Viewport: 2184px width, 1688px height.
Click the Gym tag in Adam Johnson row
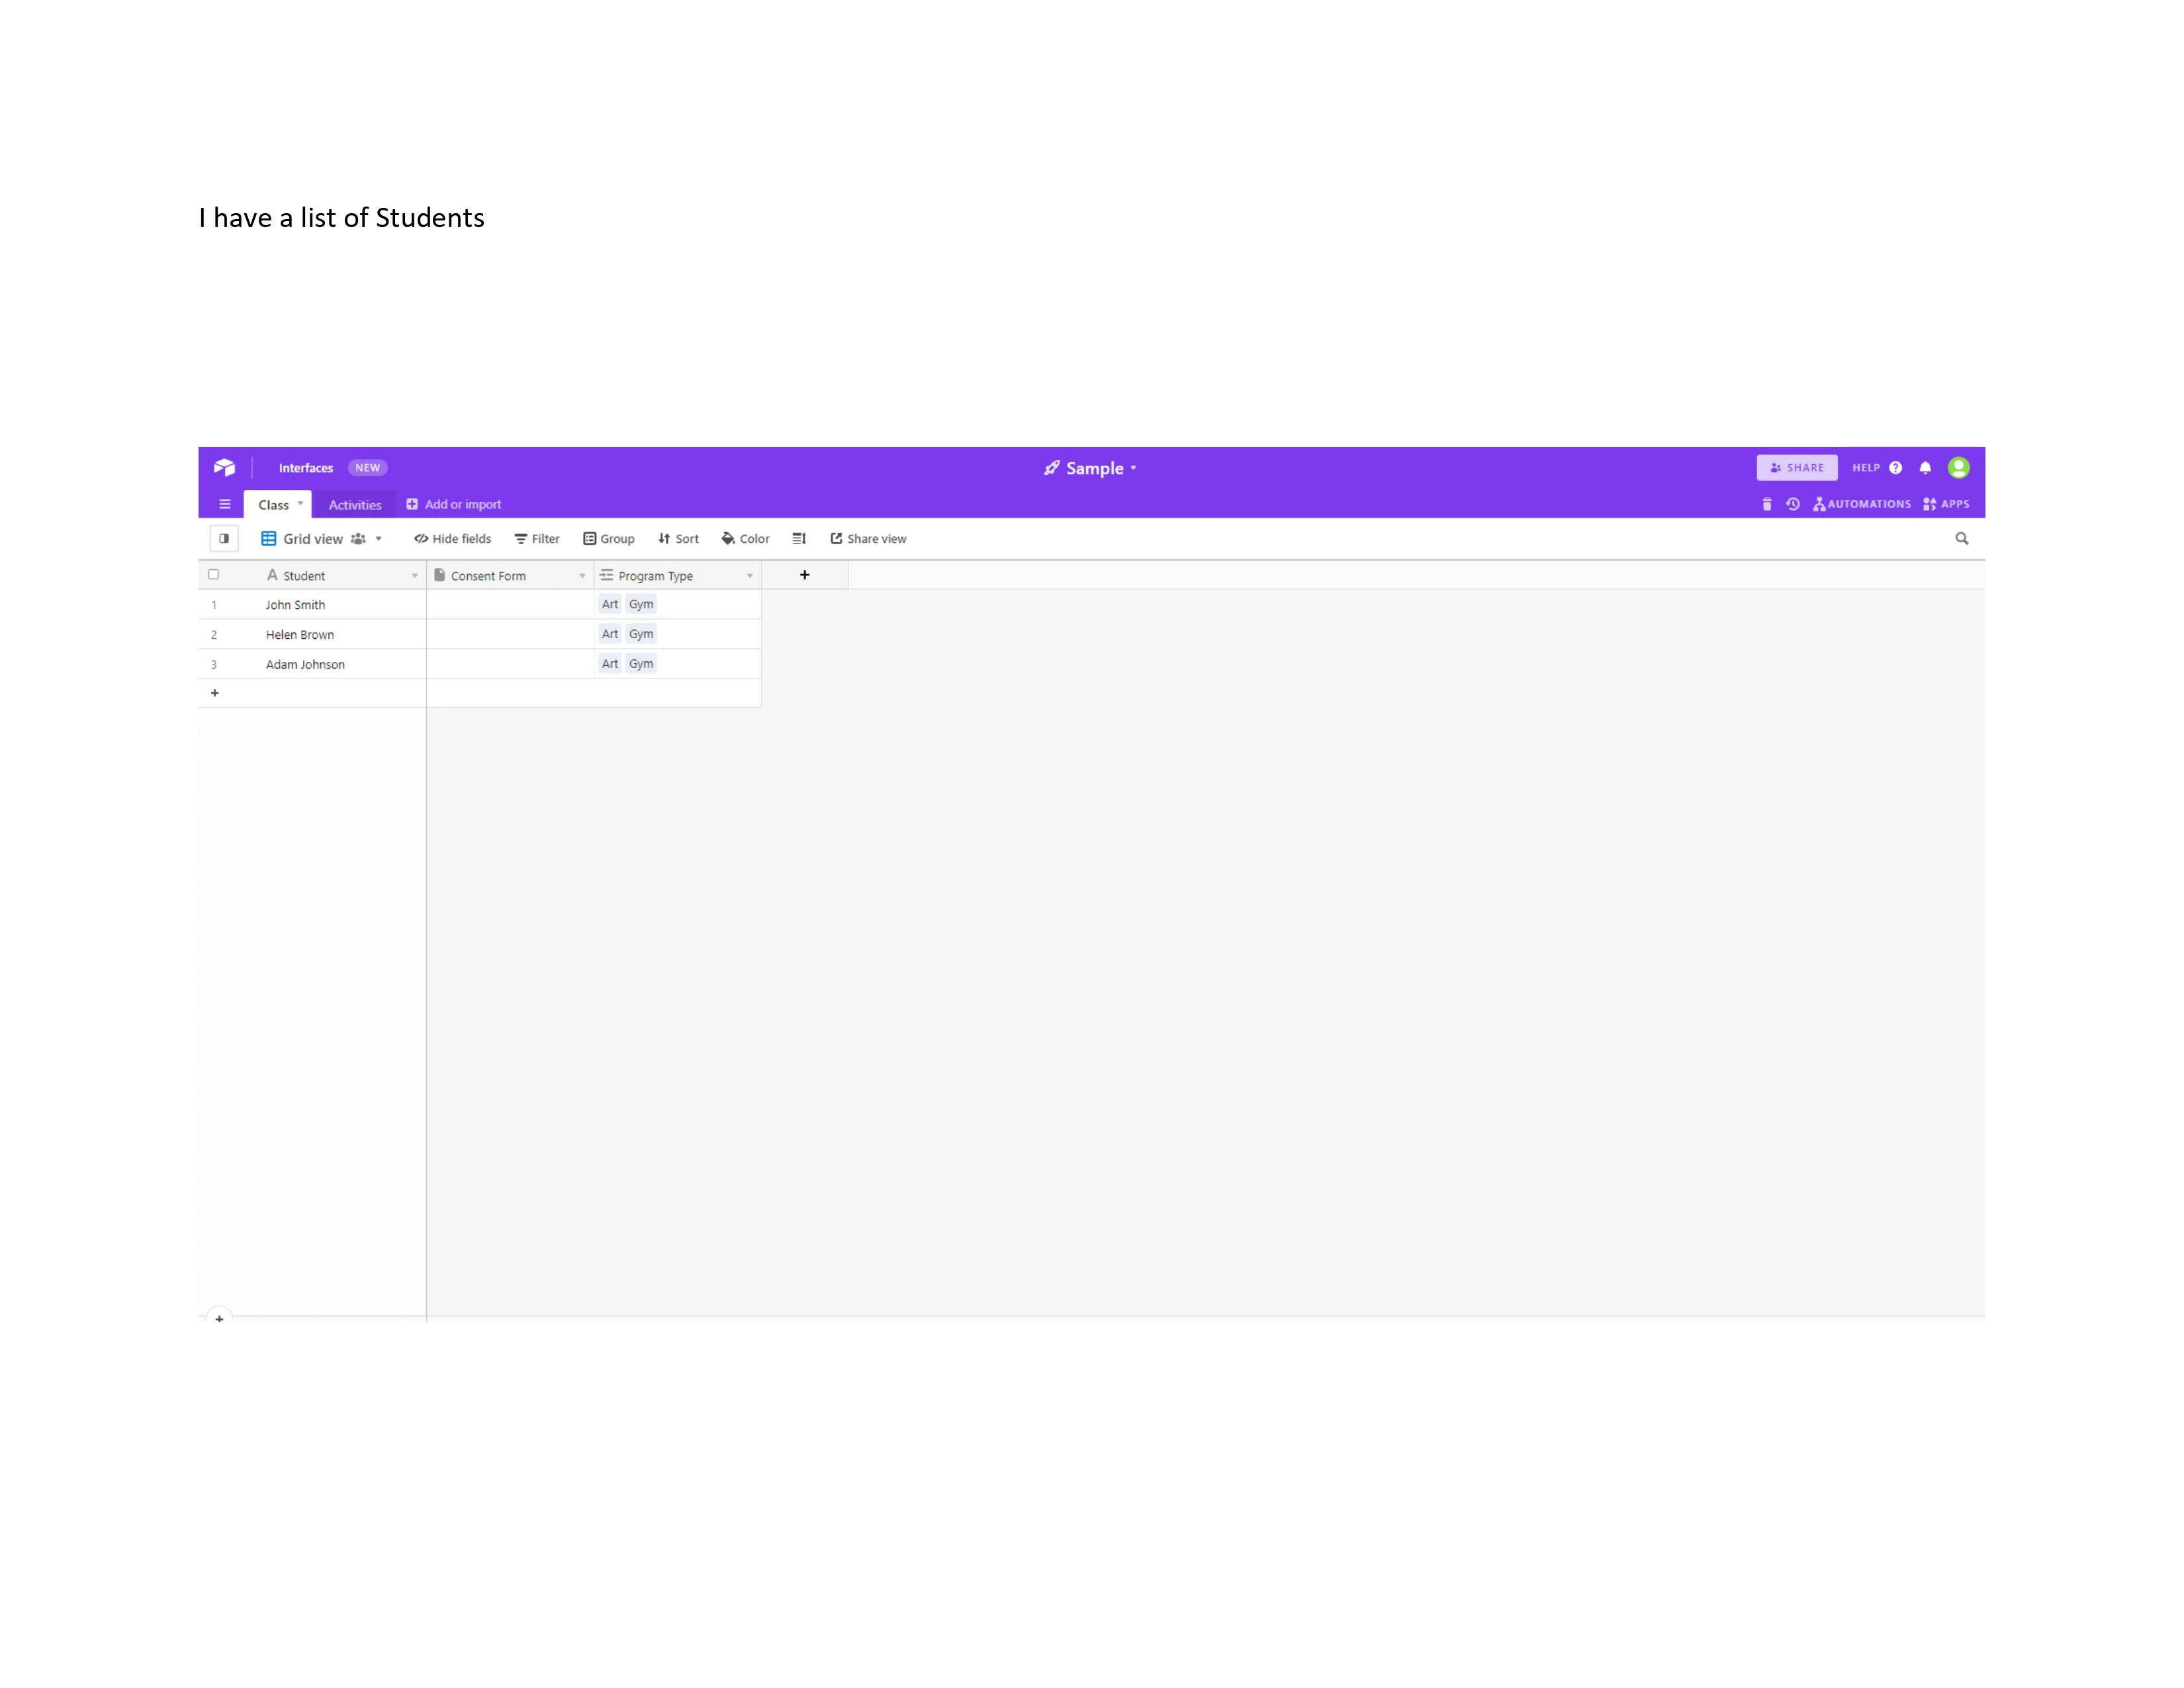pos(641,664)
